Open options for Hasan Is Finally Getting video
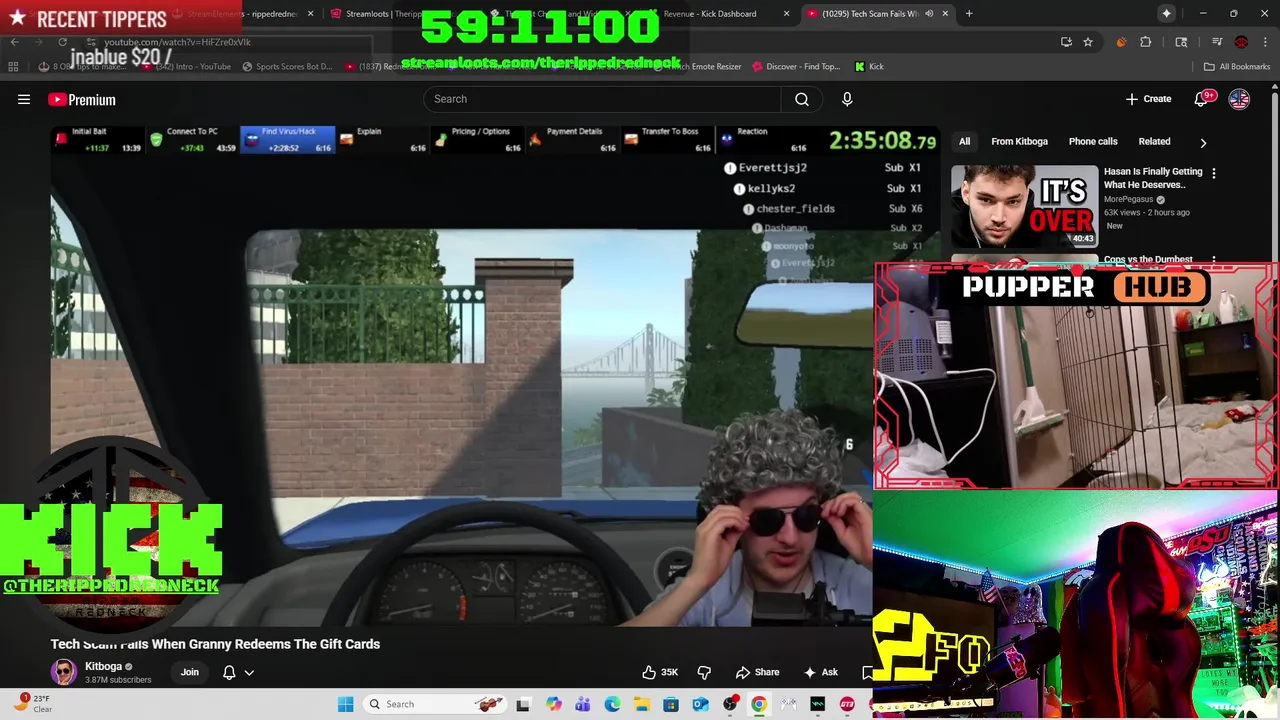The width and height of the screenshot is (1280, 720). click(x=1214, y=173)
